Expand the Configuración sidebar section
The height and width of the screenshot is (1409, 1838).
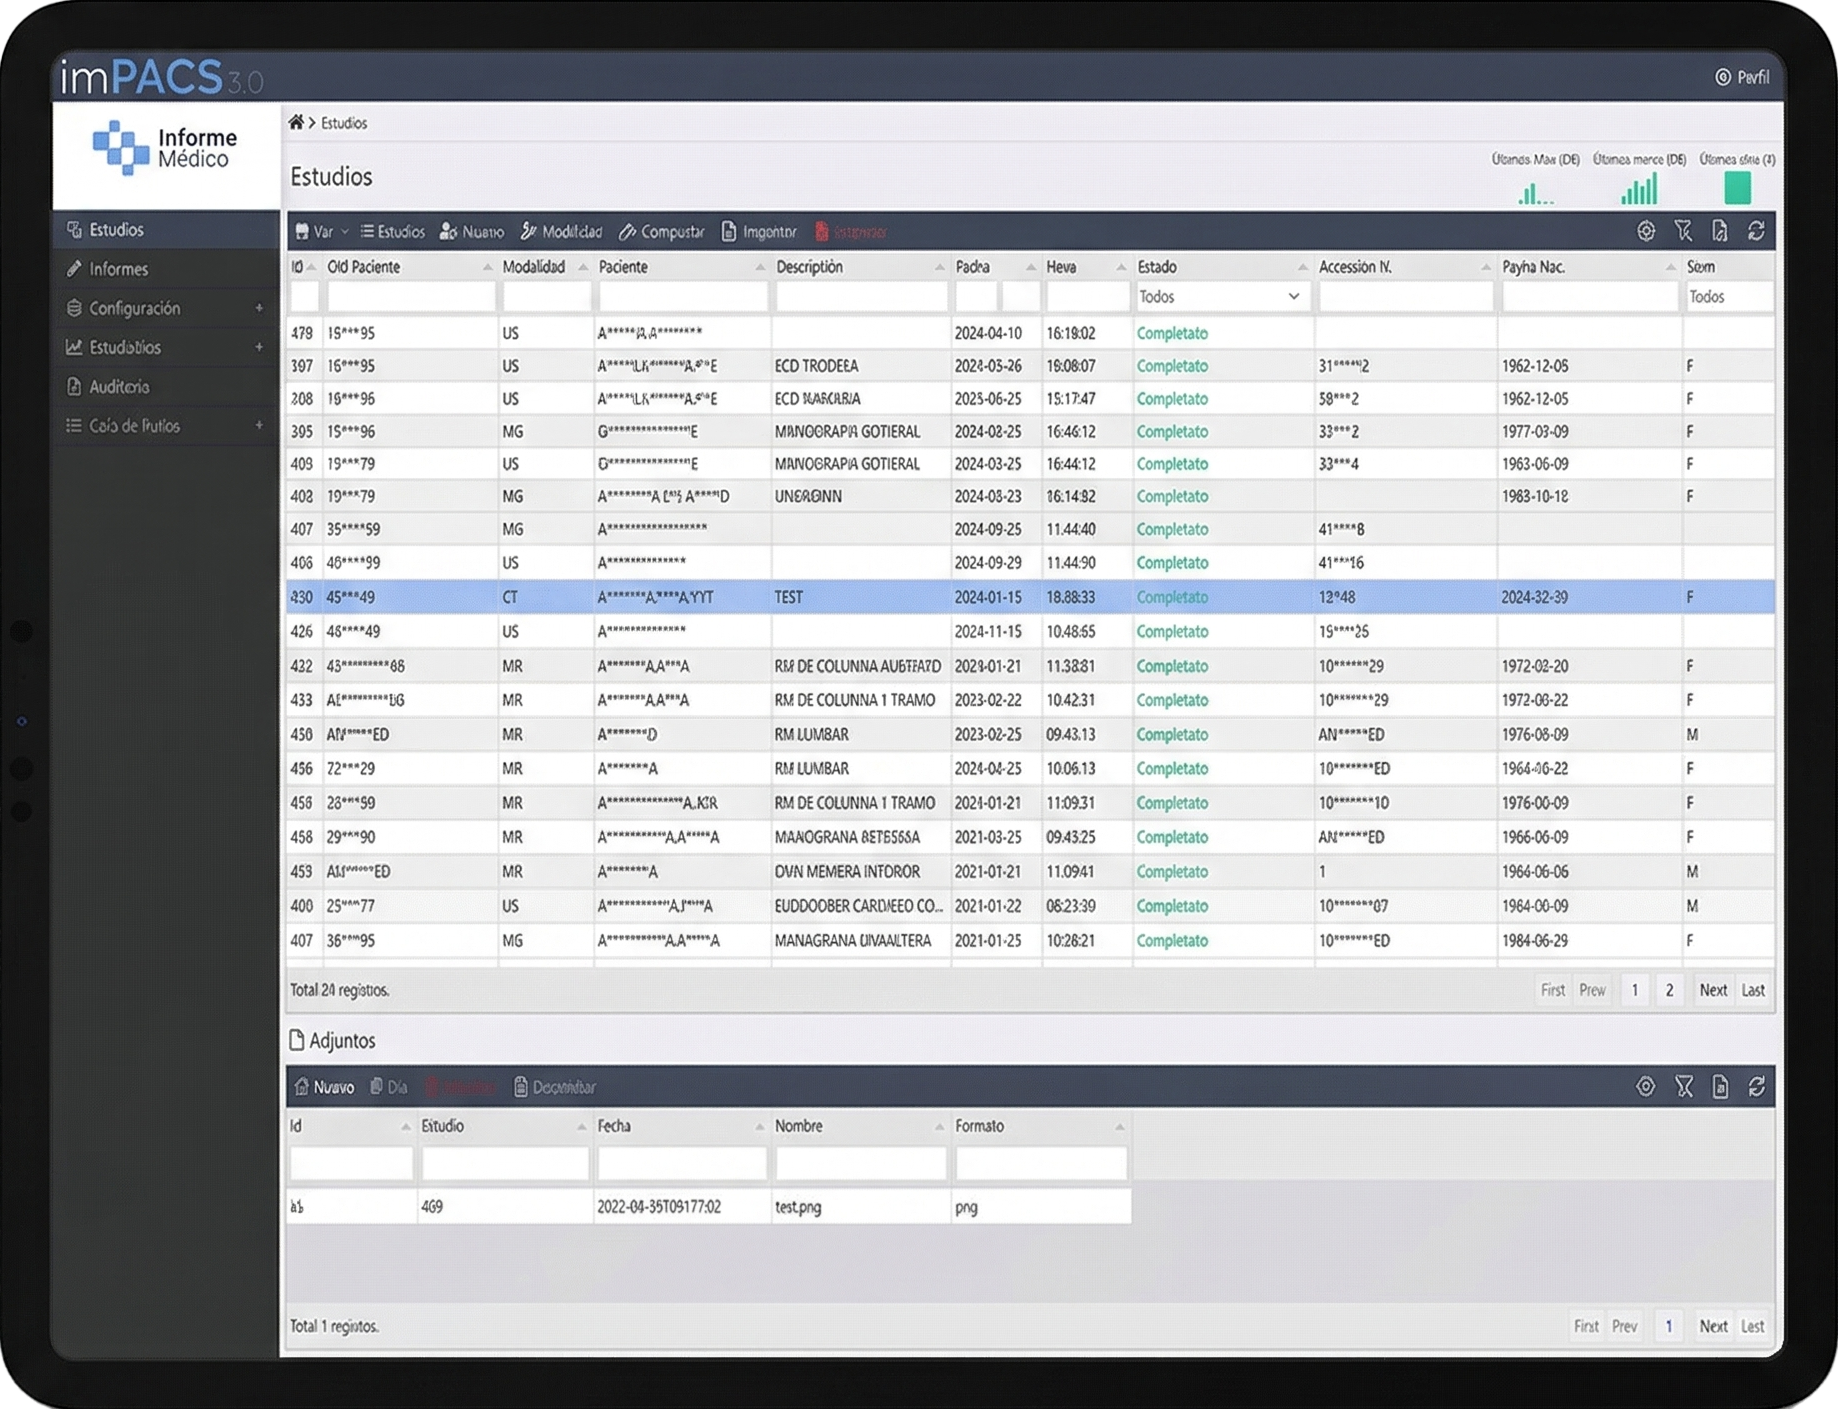[166, 308]
